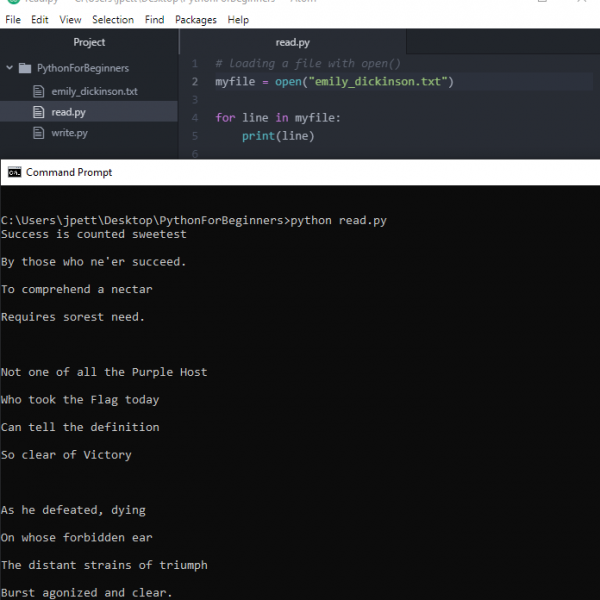Click the Command Prompt title bar
The height and width of the screenshot is (600, 600).
pos(300,173)
